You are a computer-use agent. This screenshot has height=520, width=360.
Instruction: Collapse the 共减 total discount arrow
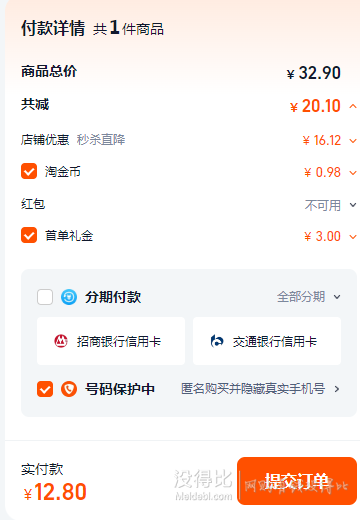(x=353, y=107)
